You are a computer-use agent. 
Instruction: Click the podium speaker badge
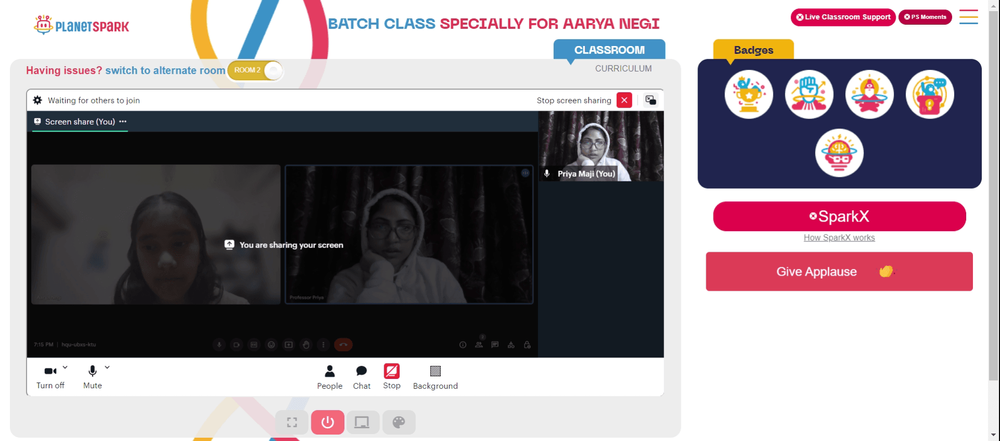(930, 94)
